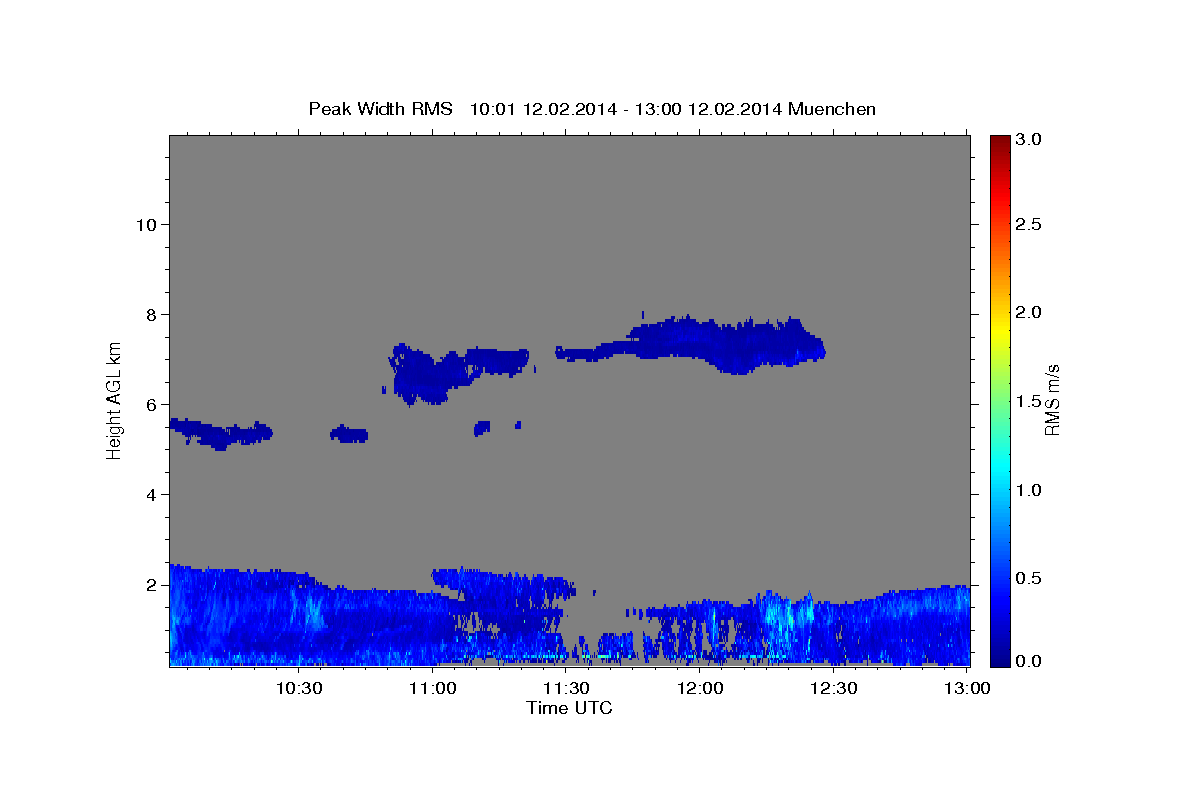Click the height tick label 8
Image resolution: width=1200 pixels, height=800 pixels.
(x=151, y=314)
